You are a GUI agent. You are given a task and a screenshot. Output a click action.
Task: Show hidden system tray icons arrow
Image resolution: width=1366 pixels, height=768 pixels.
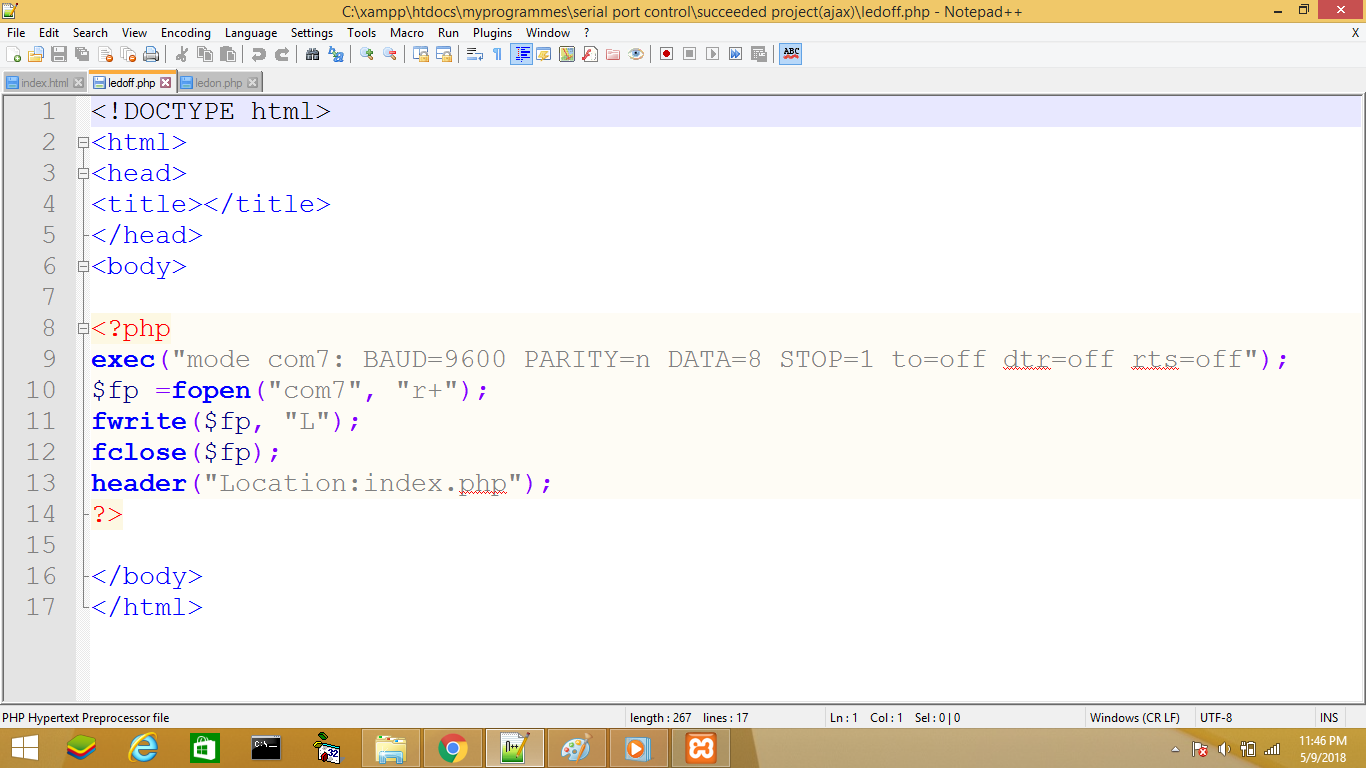pos(1175,749)
